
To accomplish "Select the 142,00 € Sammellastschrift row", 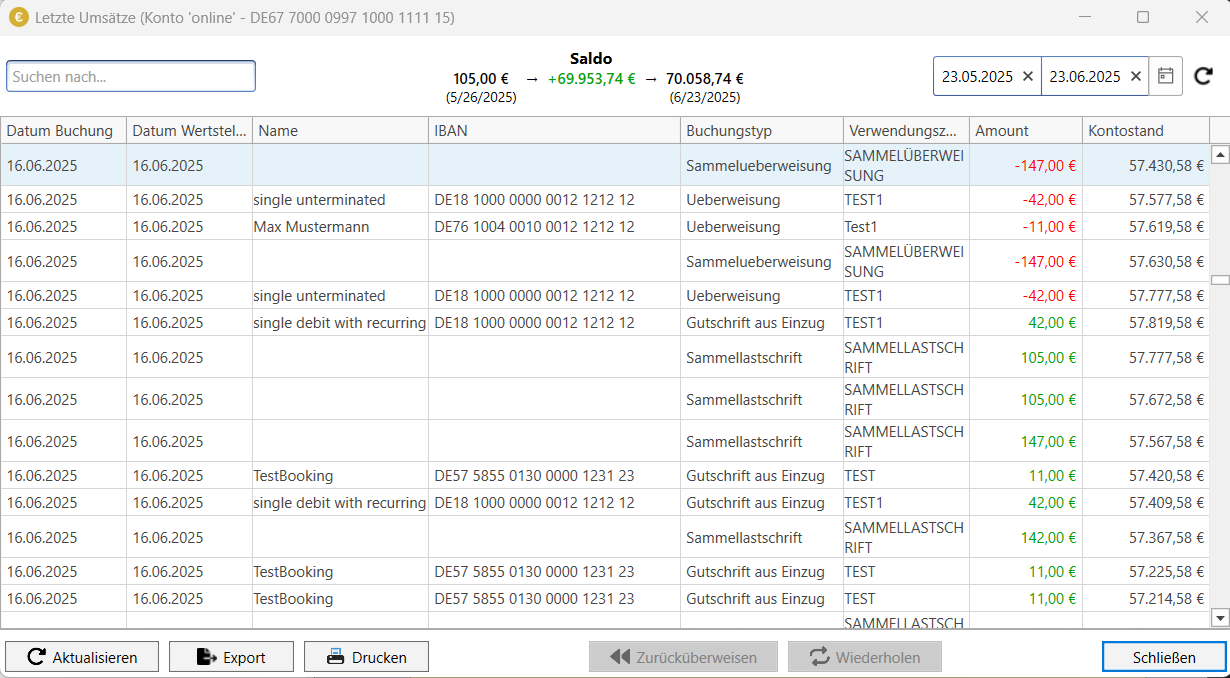I will point(605,537).
